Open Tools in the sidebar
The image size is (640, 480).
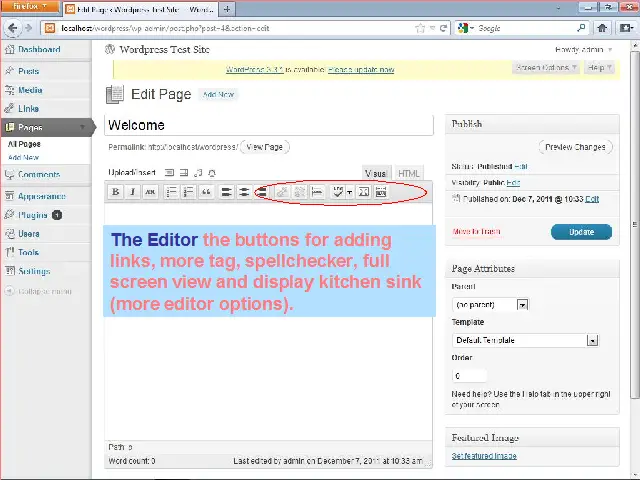28,253
